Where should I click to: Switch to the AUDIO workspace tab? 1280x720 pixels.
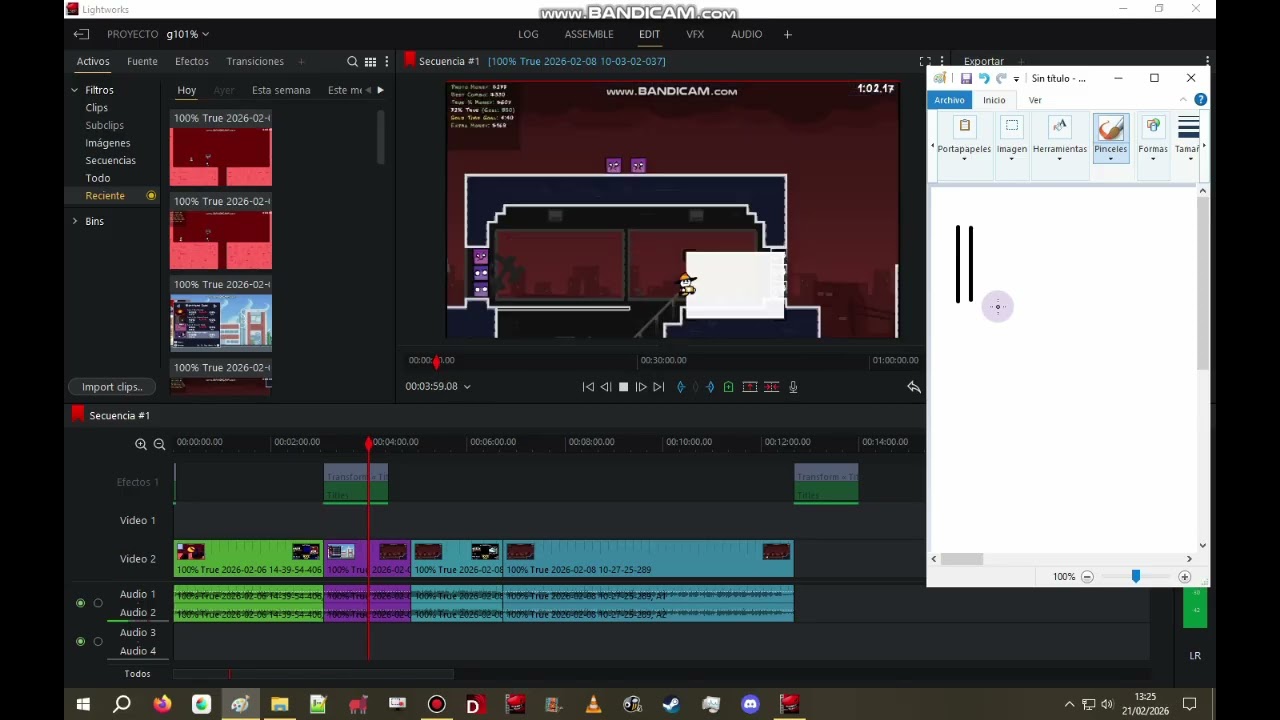click(x=746, y=34)
